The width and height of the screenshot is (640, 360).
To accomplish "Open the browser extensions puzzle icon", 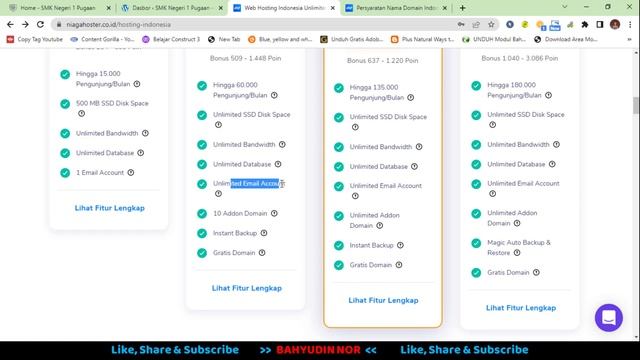I will 585,24.
